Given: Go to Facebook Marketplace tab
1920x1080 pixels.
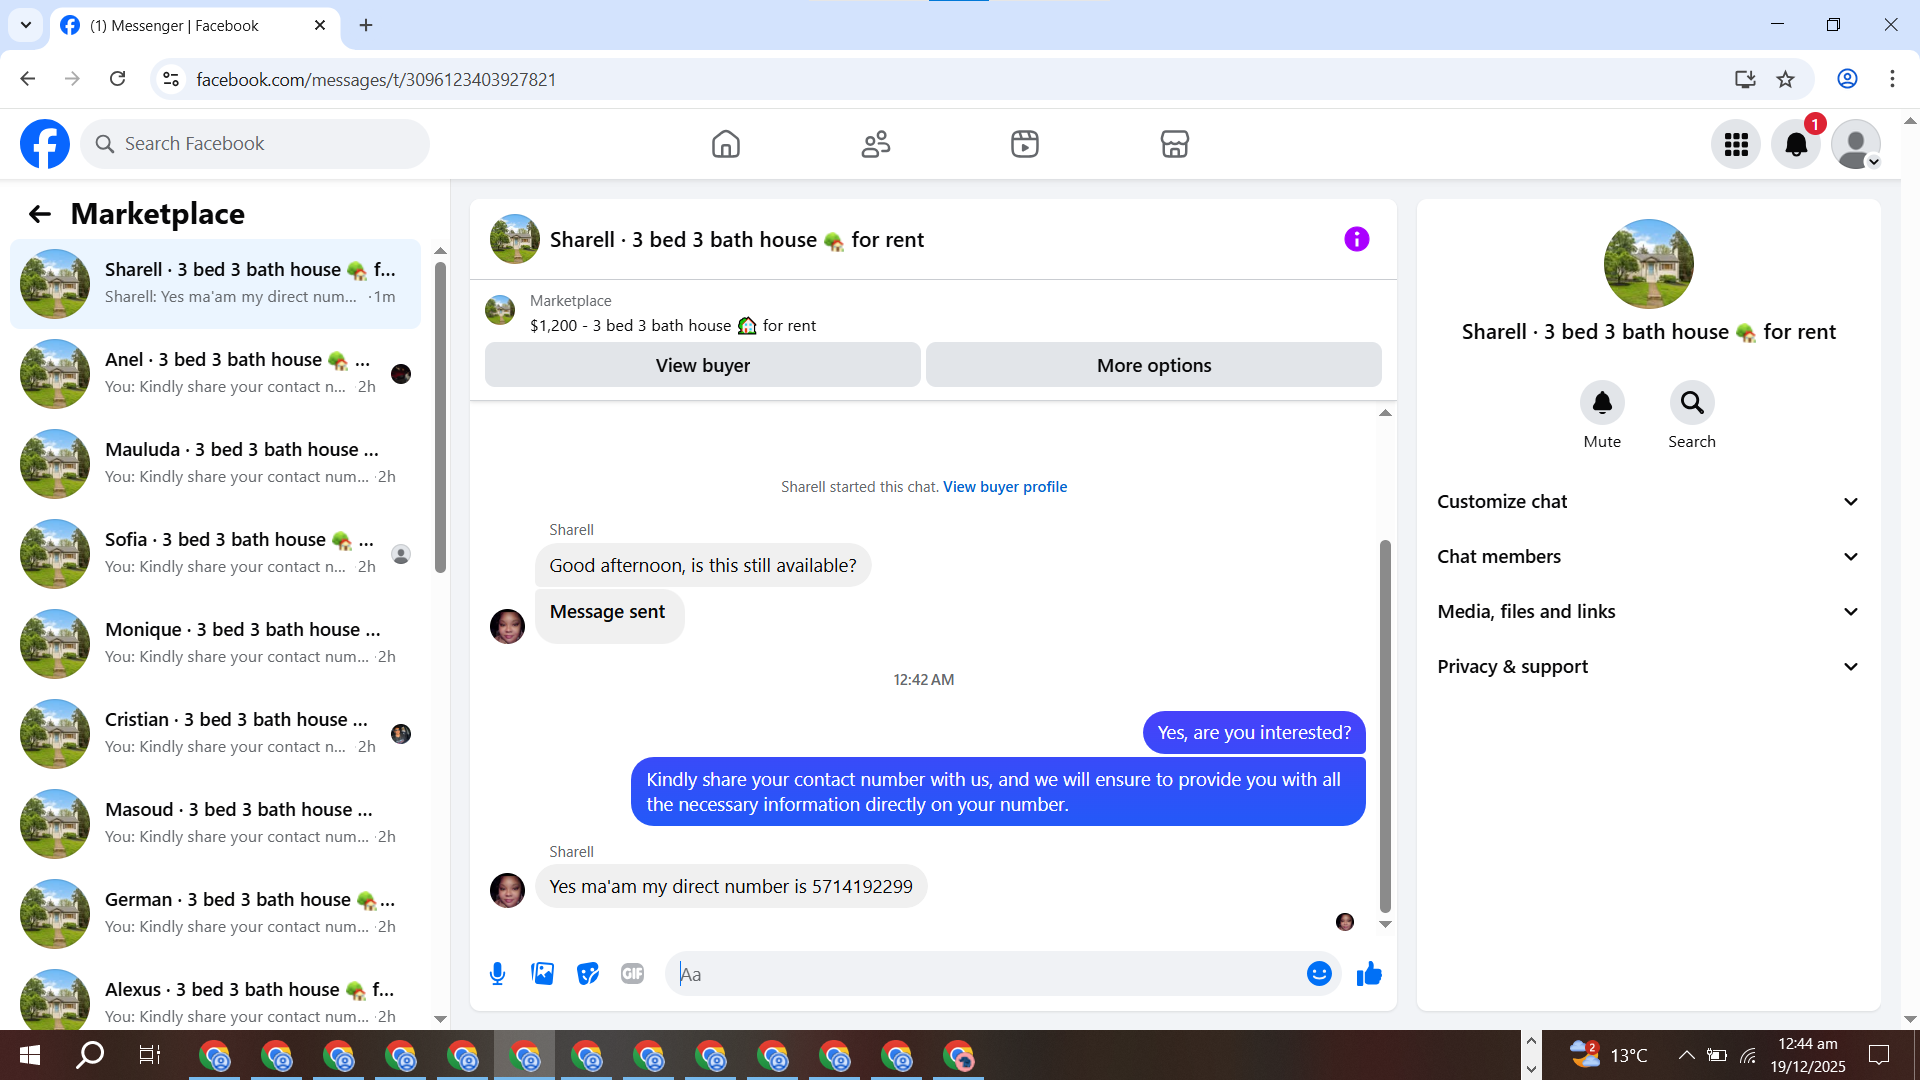Looking at the screenshot, I should pos(1174,145).
